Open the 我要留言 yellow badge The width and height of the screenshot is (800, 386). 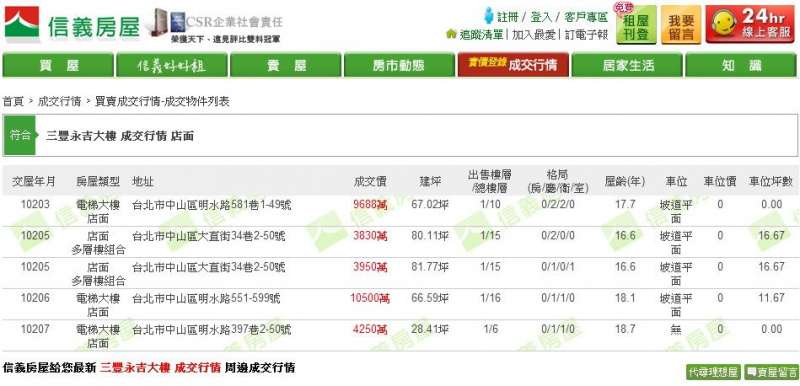coord(681,24)
